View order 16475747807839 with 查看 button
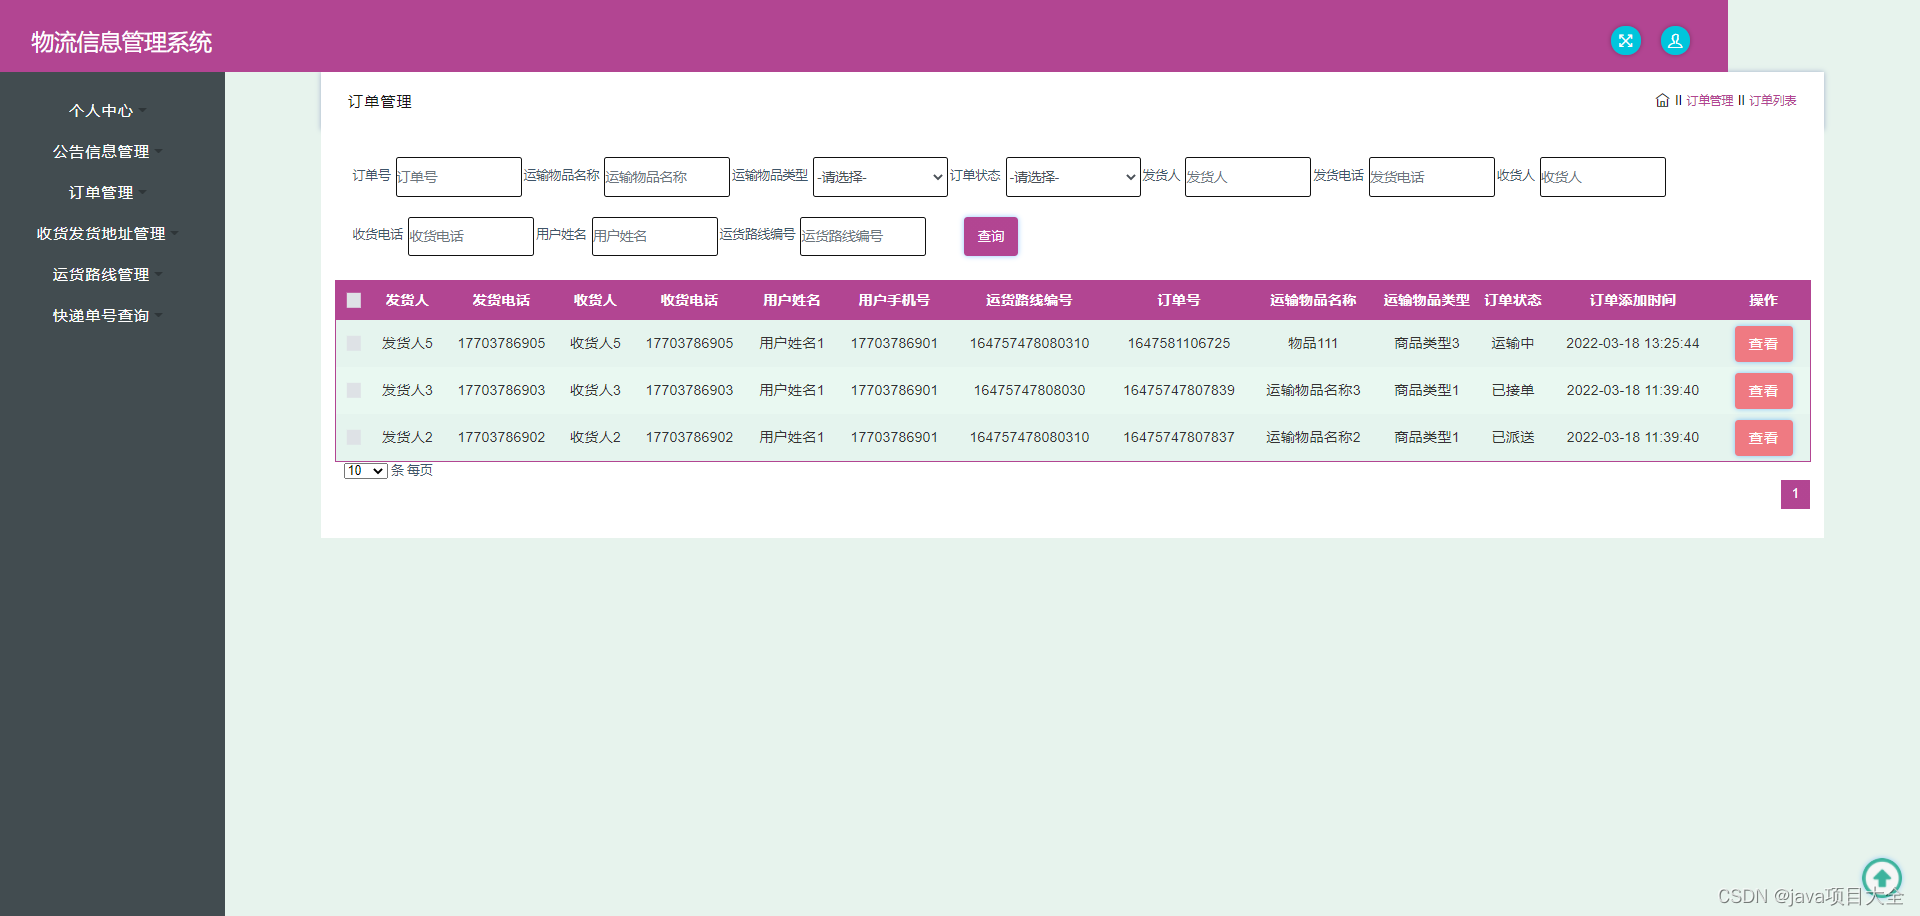This screenshot has height=916, width=1920. coord(1763,391)
